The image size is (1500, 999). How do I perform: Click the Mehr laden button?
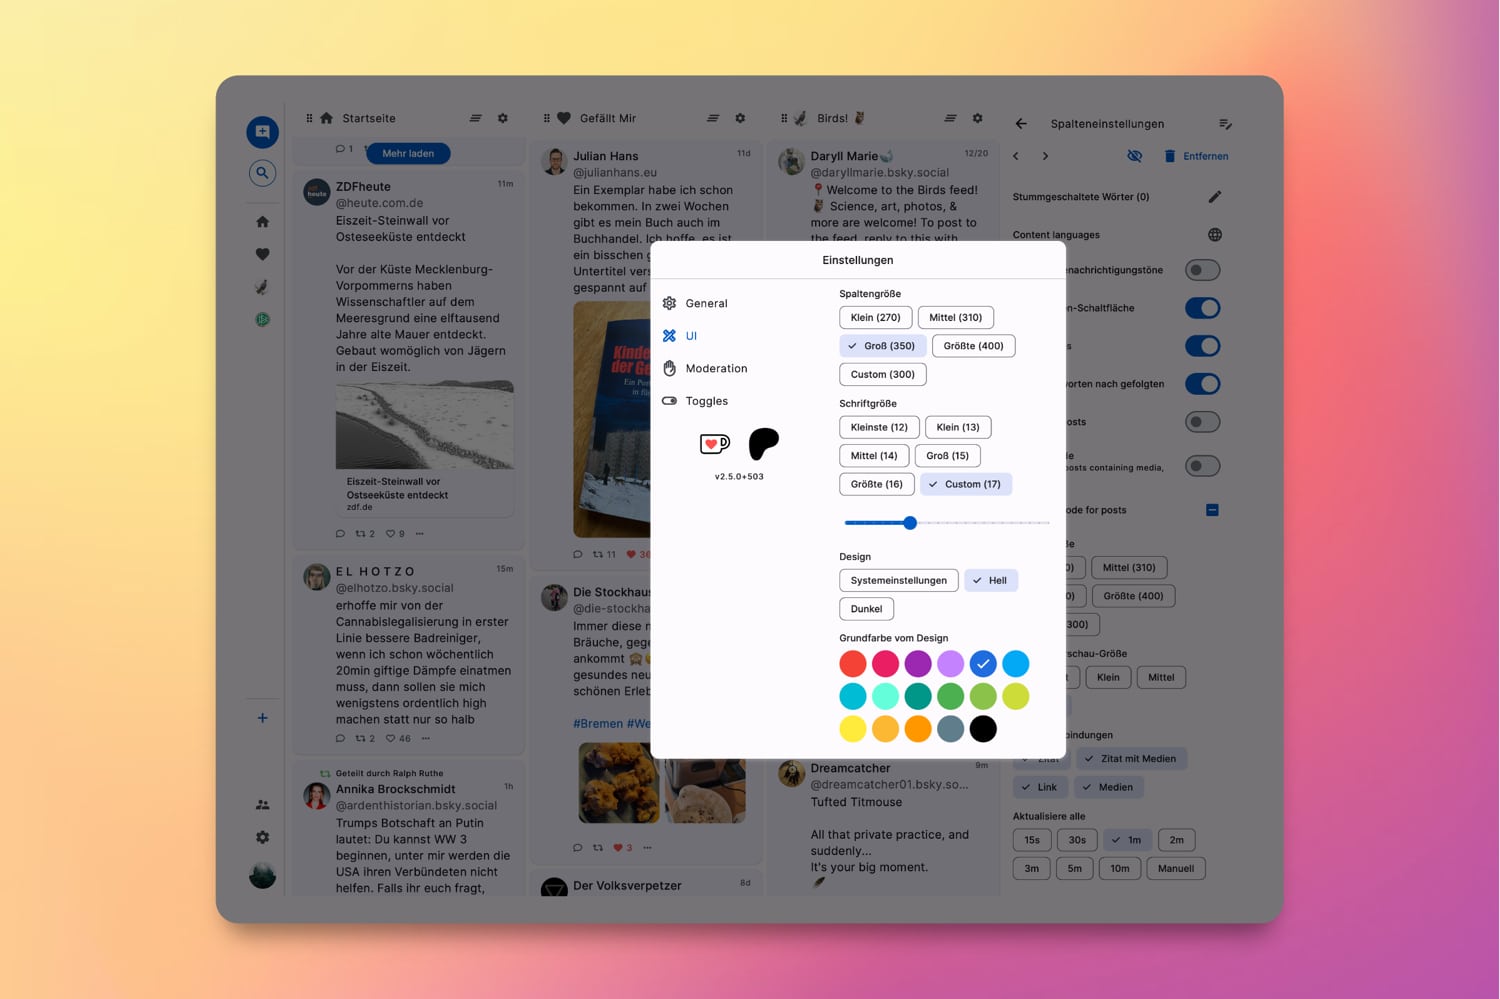(x=408, y=153)
